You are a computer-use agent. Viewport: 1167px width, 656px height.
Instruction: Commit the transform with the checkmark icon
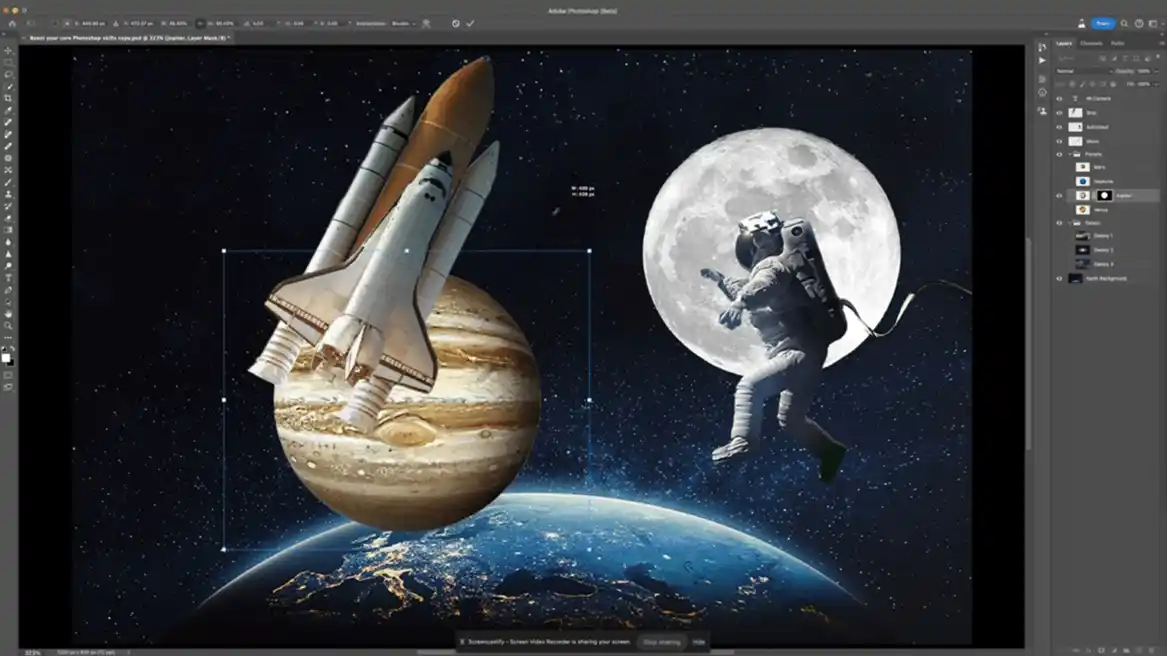click(x=470, y=23)
